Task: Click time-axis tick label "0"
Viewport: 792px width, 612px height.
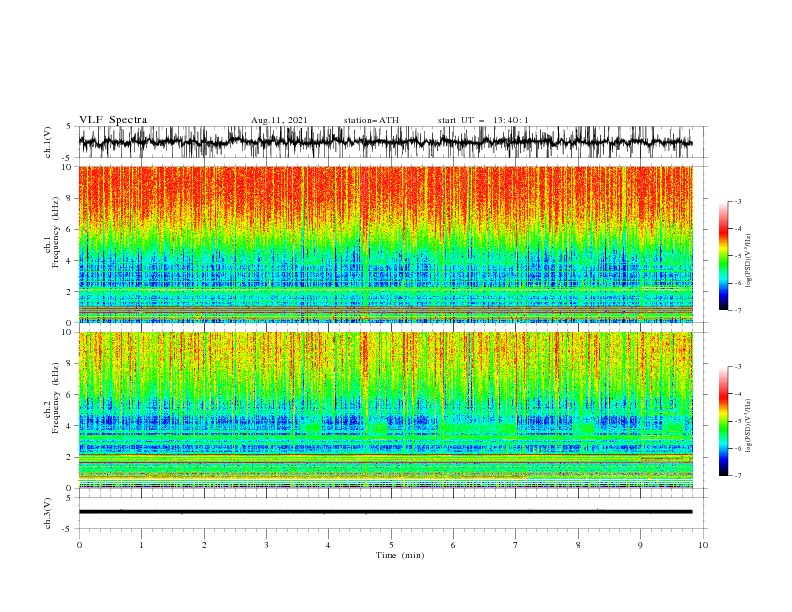Action: 79,545
